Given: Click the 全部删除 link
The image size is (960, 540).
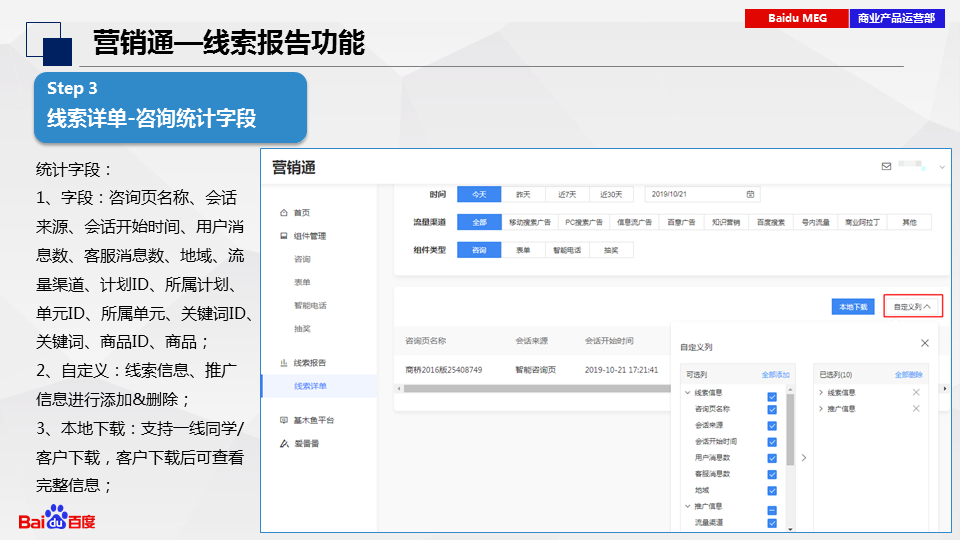Looking at the screenshot, I should 909,374.
